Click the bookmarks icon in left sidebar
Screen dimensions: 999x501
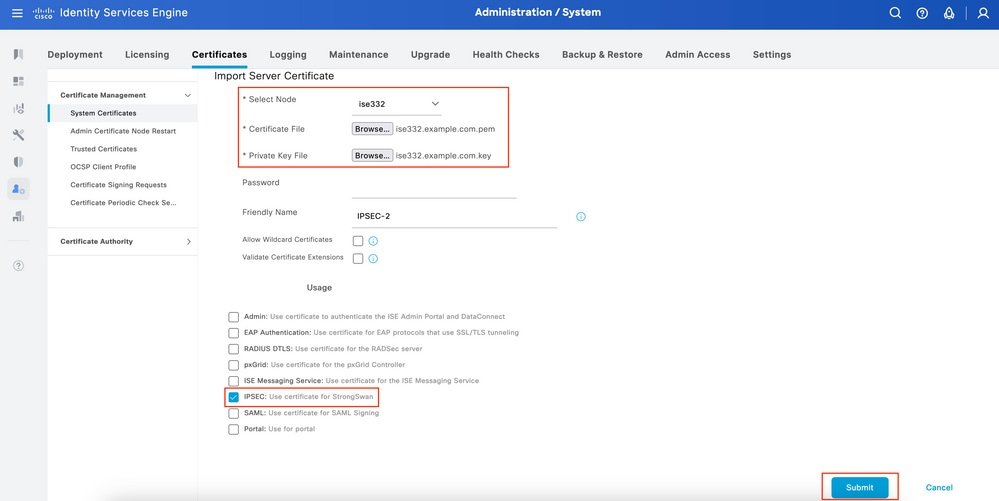pyautogui.click(x=18, y=54)
